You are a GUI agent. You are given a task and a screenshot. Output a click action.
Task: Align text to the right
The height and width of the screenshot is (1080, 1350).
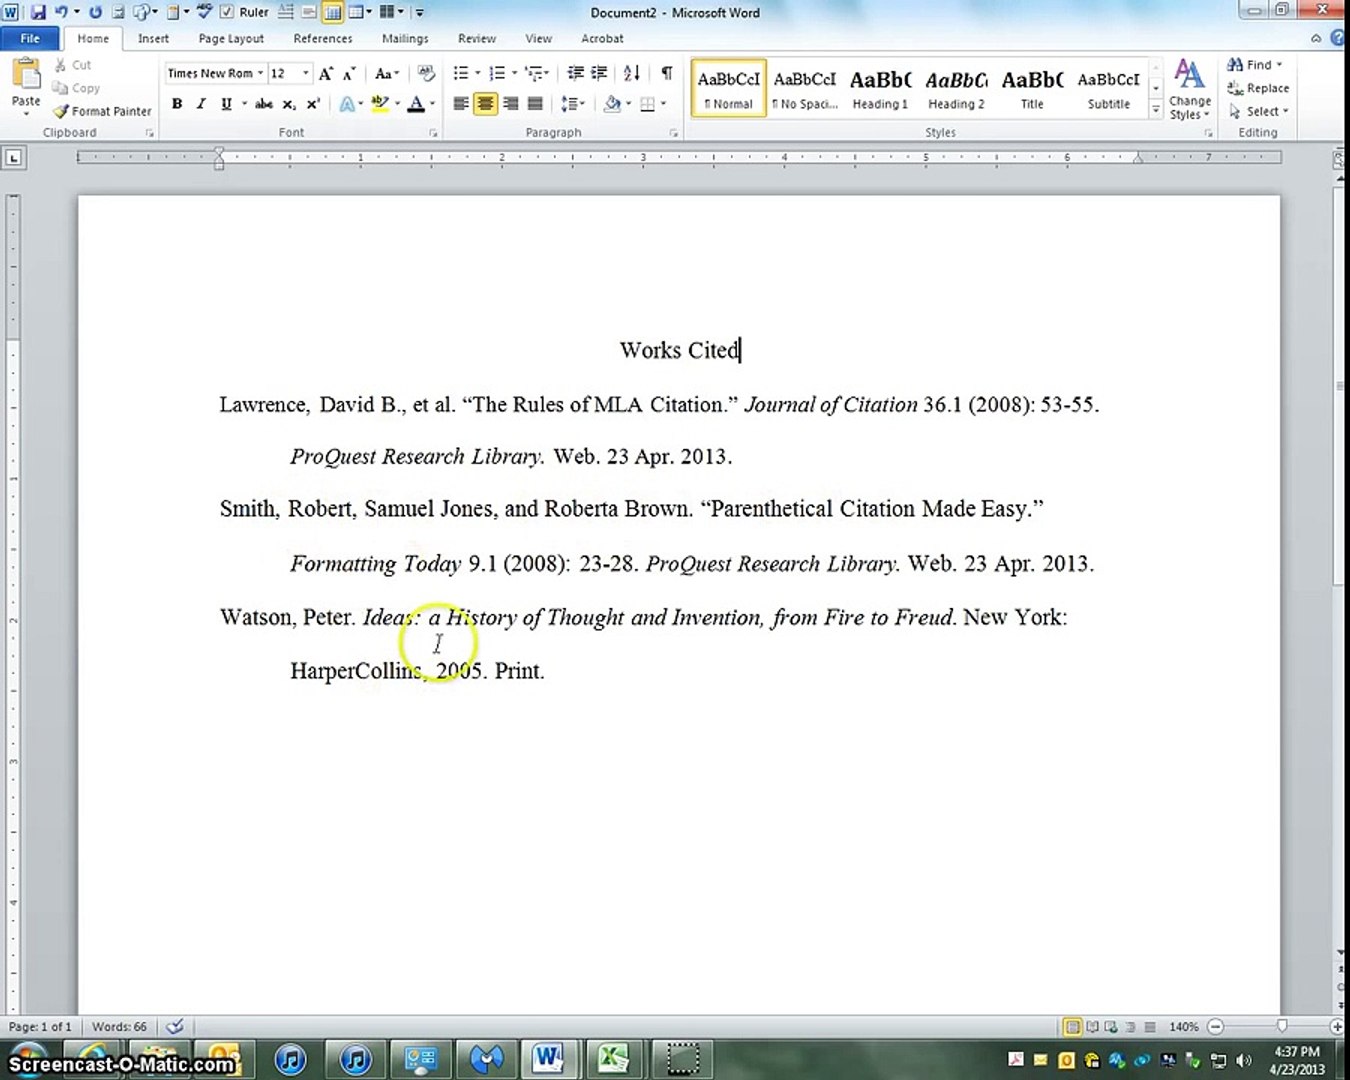511,103
